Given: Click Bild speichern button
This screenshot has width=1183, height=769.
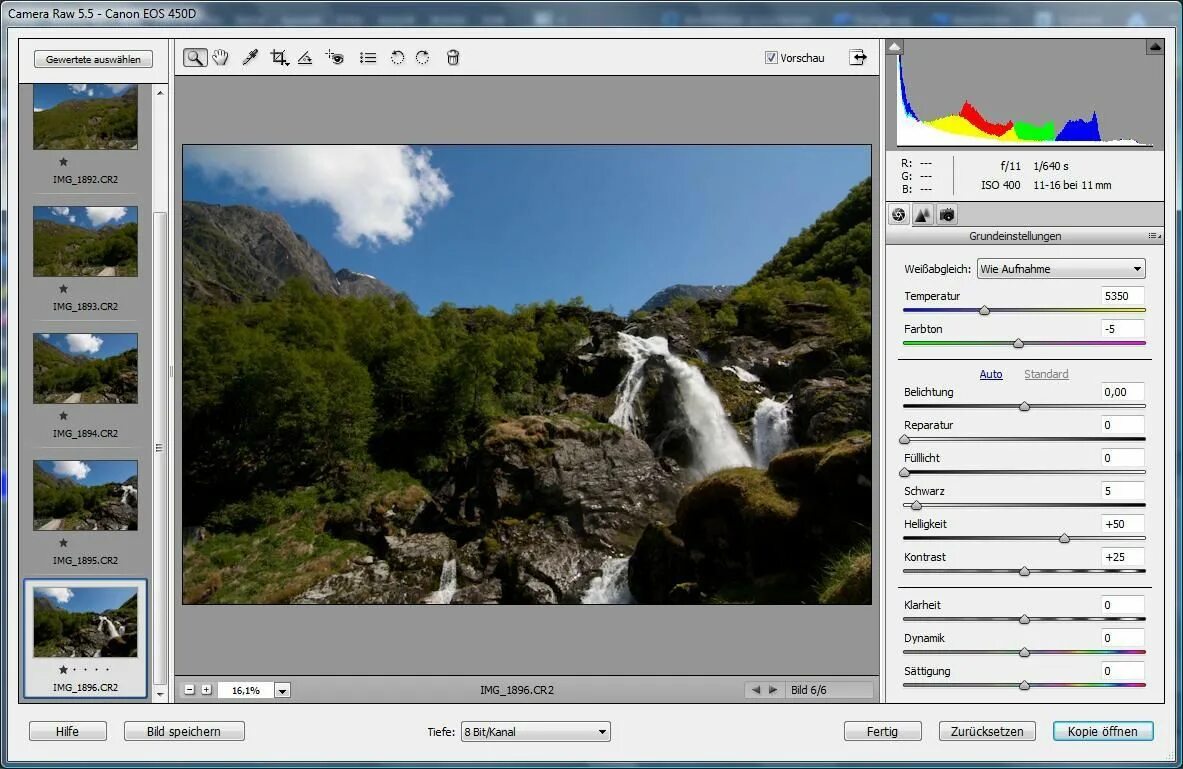Looking at the screenshot, I should [x=184, y=731].
